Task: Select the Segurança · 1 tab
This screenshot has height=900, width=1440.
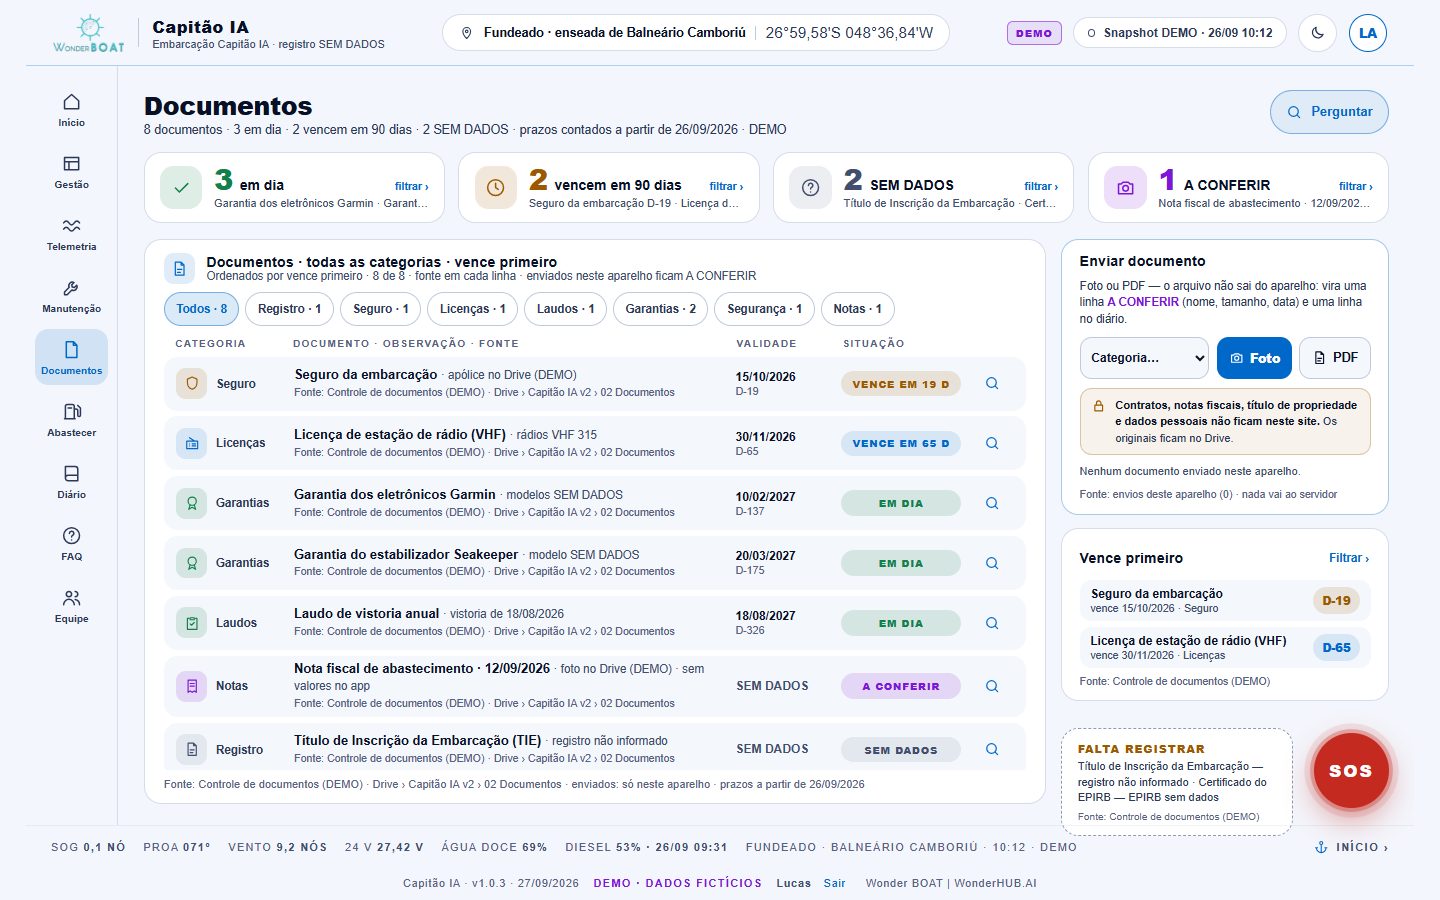Action: [765, 309]
